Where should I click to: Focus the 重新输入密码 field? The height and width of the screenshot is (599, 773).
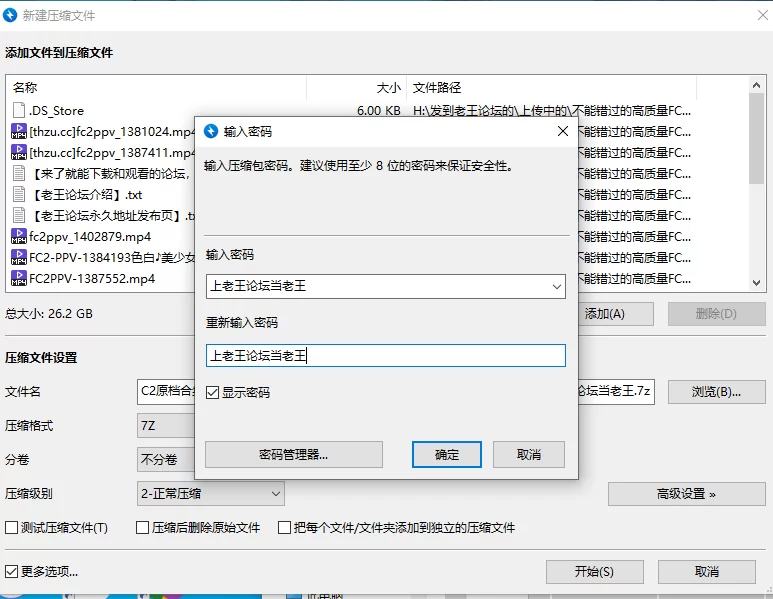(x=386, y=355)
